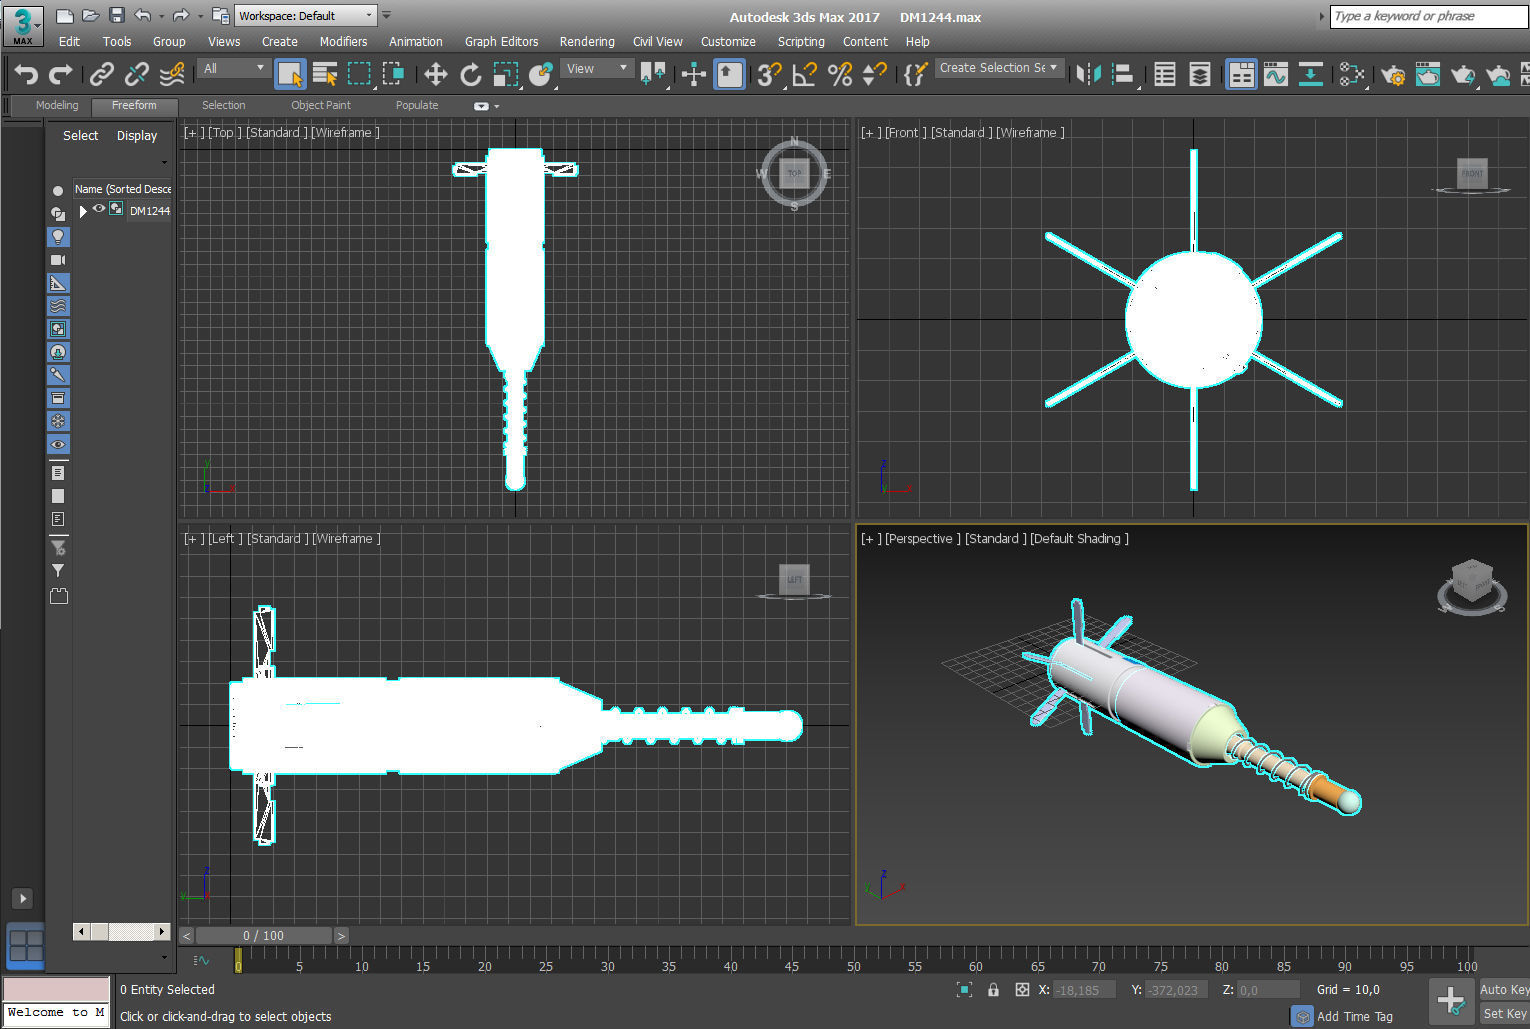Toggle the Ribbon display
The height and width of the screenshot is (1029, 1530).
click(1241, 74)
